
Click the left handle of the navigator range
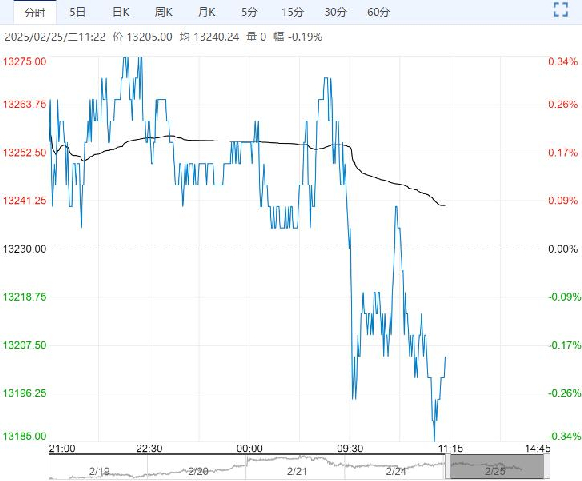448,467
